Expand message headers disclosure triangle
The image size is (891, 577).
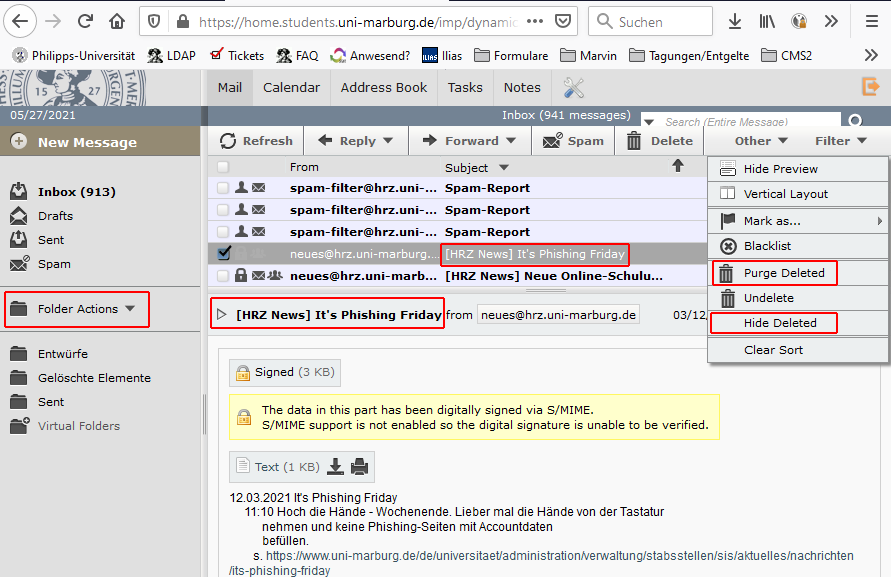coord(222,314)
